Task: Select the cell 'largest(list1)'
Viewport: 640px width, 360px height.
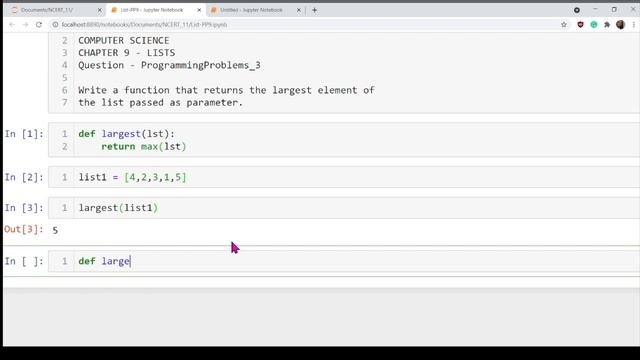Action: tap(344, 208)
